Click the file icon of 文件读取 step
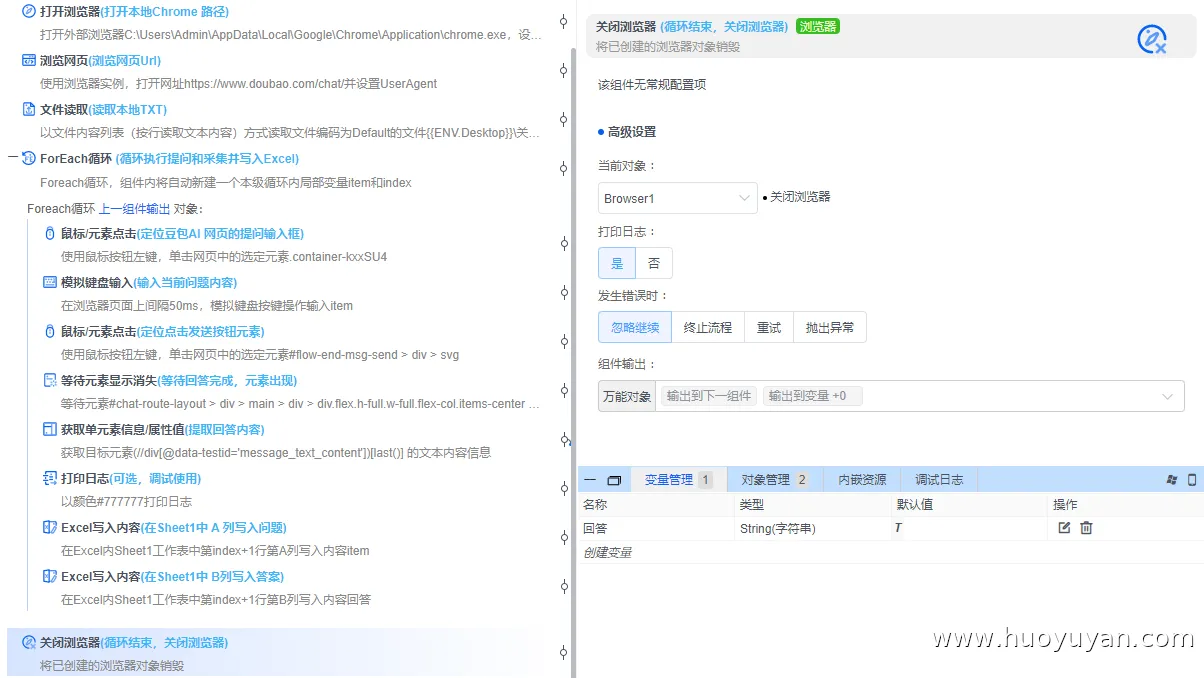Viewport: 1204px width, 678px height. (x=29, y=109)
